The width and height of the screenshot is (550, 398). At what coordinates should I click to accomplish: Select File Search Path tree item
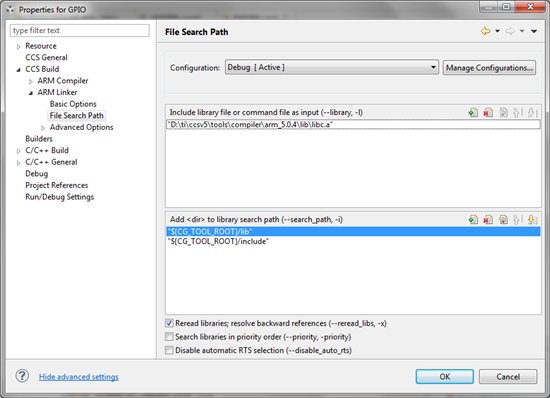point(76,115)
